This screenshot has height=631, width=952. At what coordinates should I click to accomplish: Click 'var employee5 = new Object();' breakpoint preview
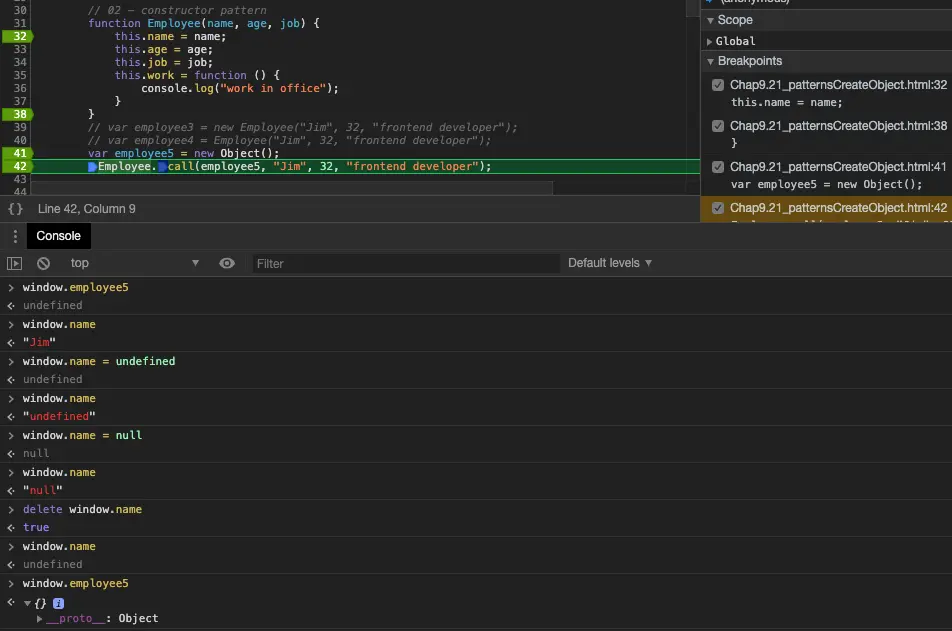(826, 185)
